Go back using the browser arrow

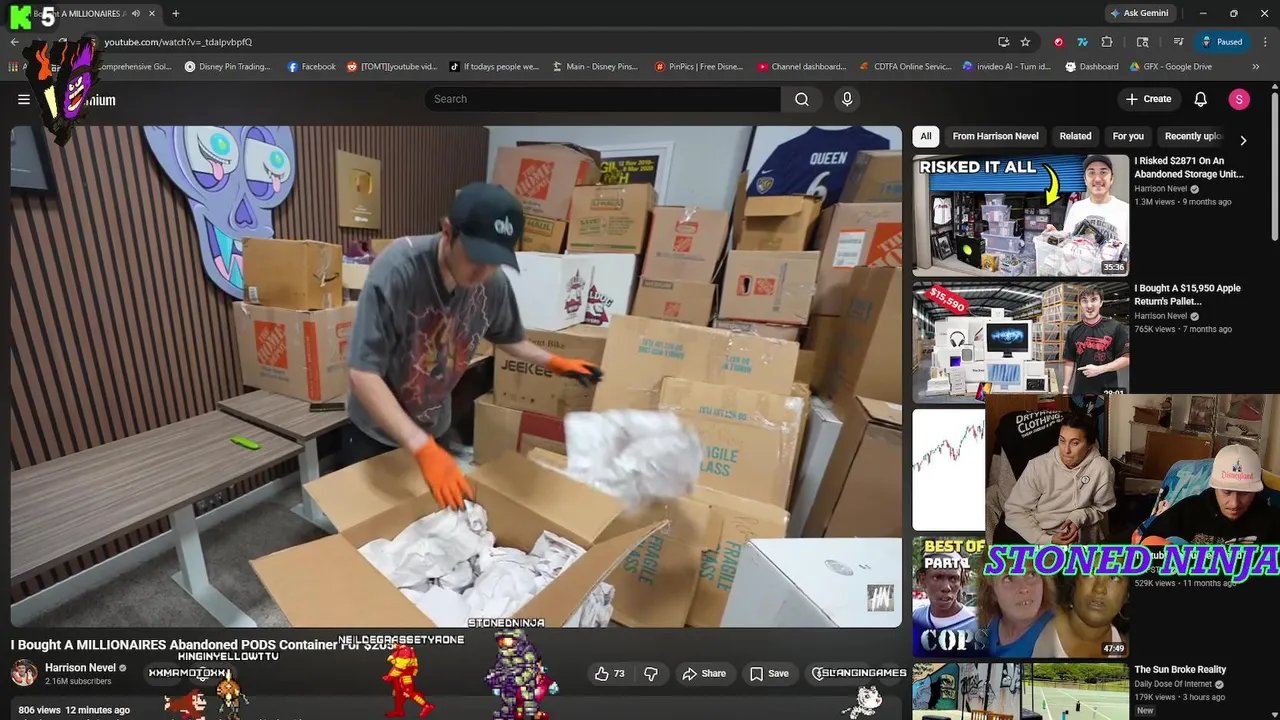tap(14, 42)
